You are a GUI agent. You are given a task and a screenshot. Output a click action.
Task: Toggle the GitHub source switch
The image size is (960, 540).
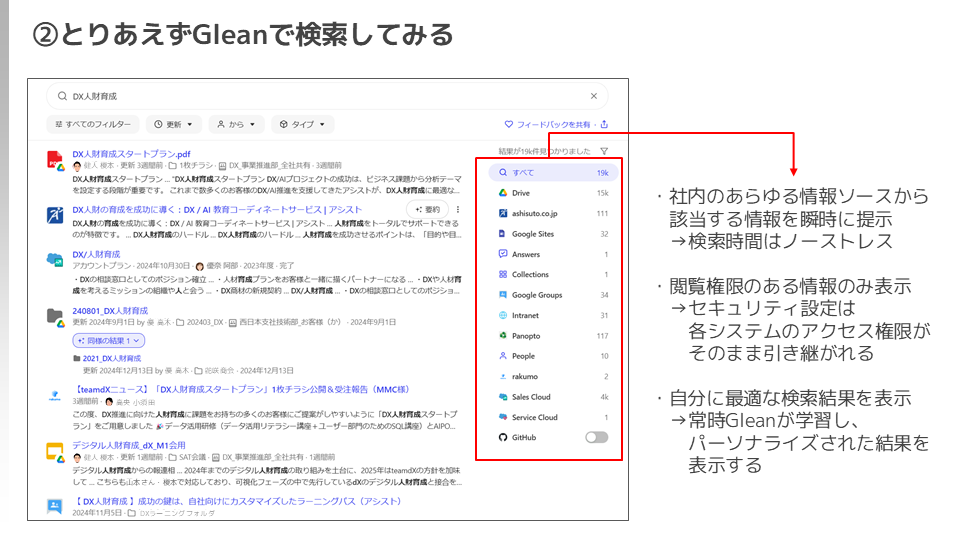click(x=596, y=437)
